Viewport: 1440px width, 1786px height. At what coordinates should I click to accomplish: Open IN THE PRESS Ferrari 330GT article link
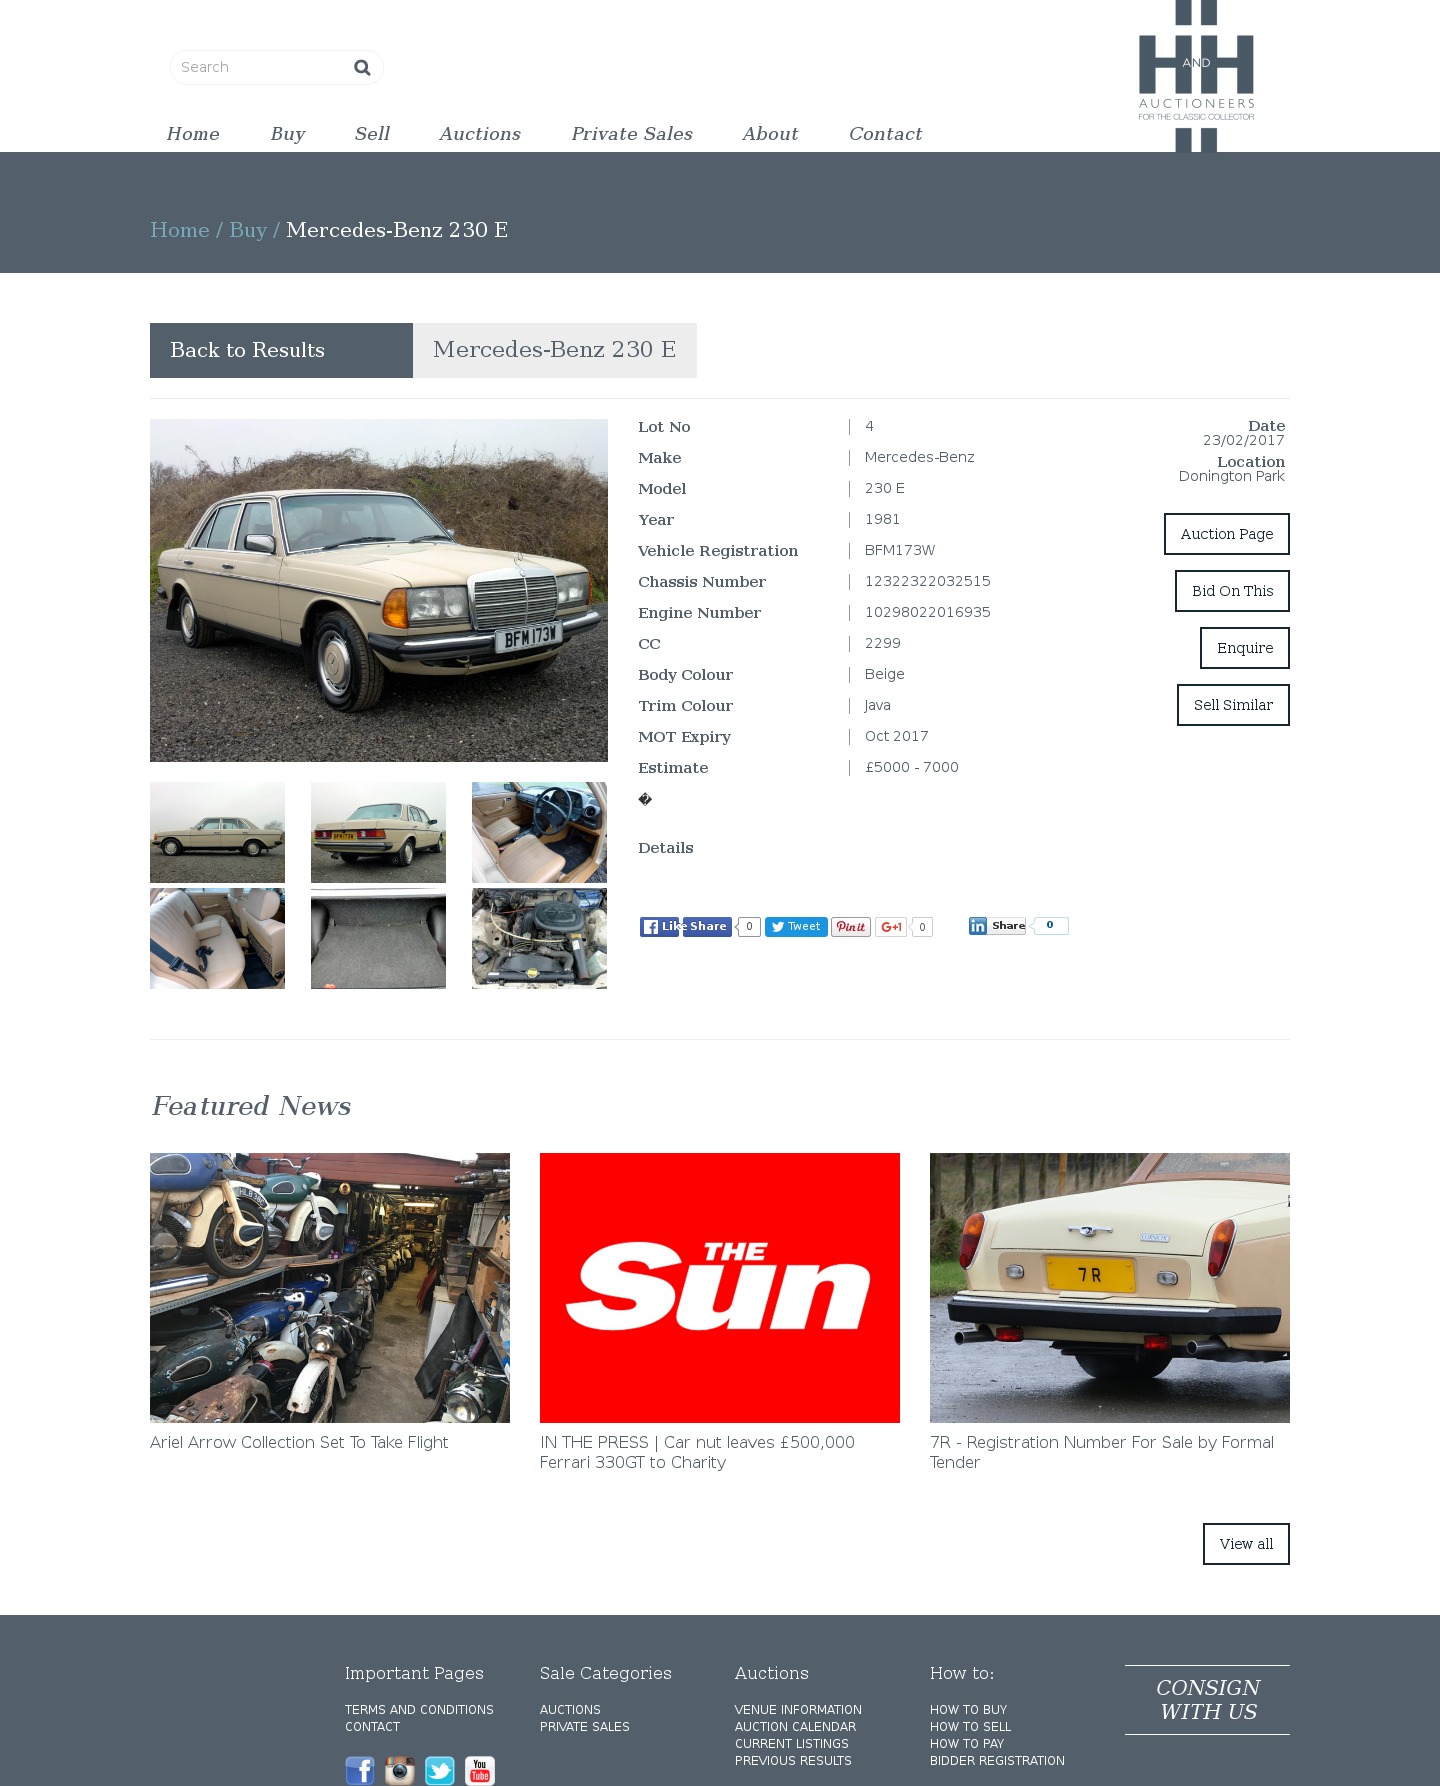[x=697, y=1452]
